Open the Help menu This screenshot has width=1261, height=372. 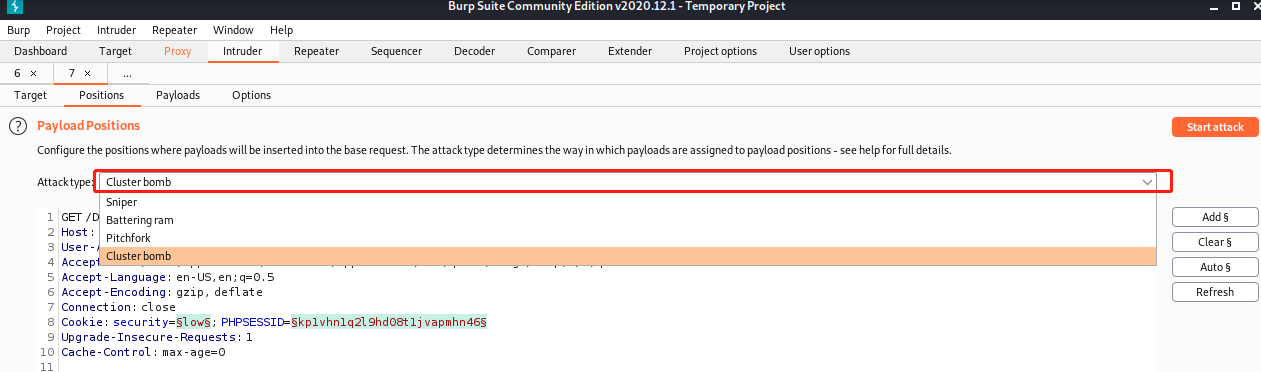281,31
